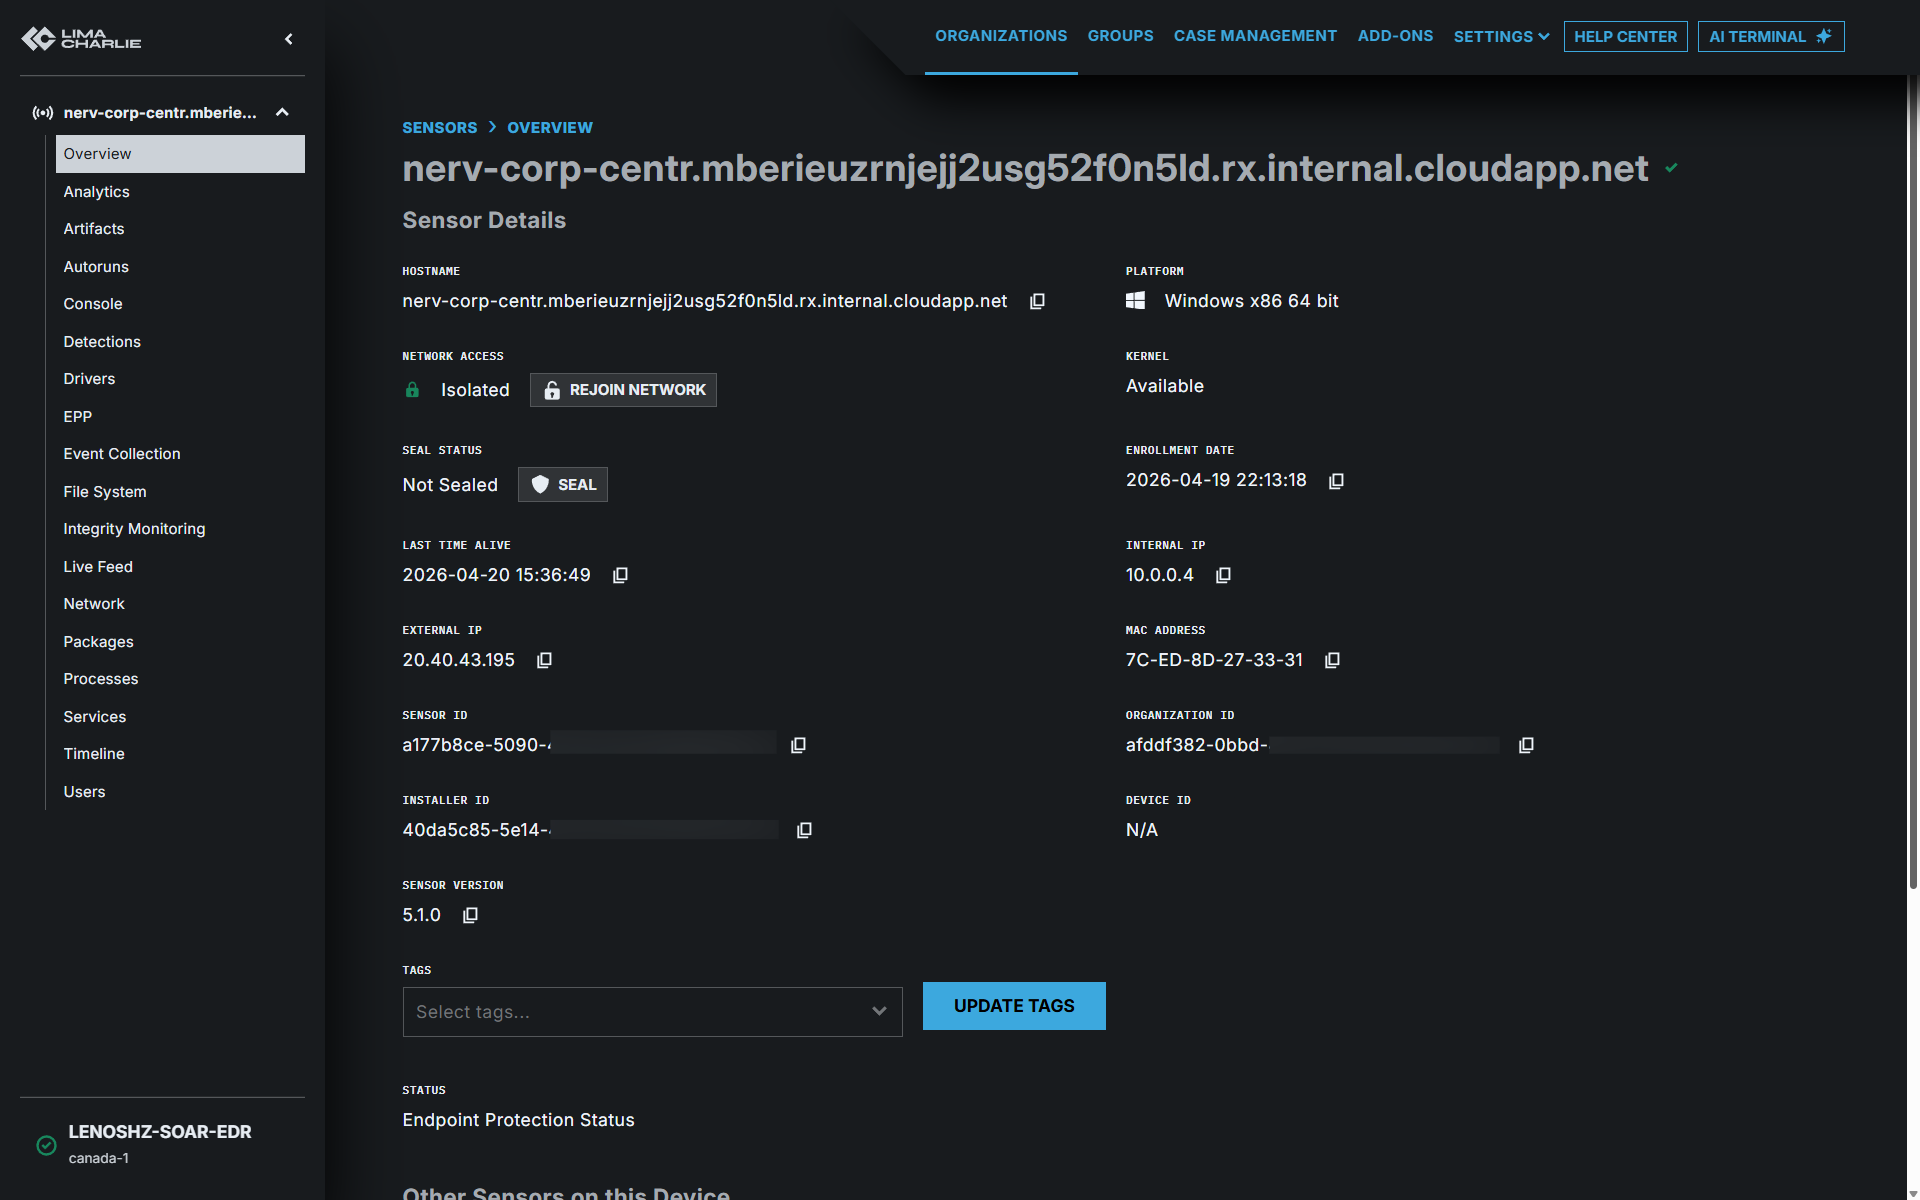
Task: Copy the Organization ID
Action: 1526,745
